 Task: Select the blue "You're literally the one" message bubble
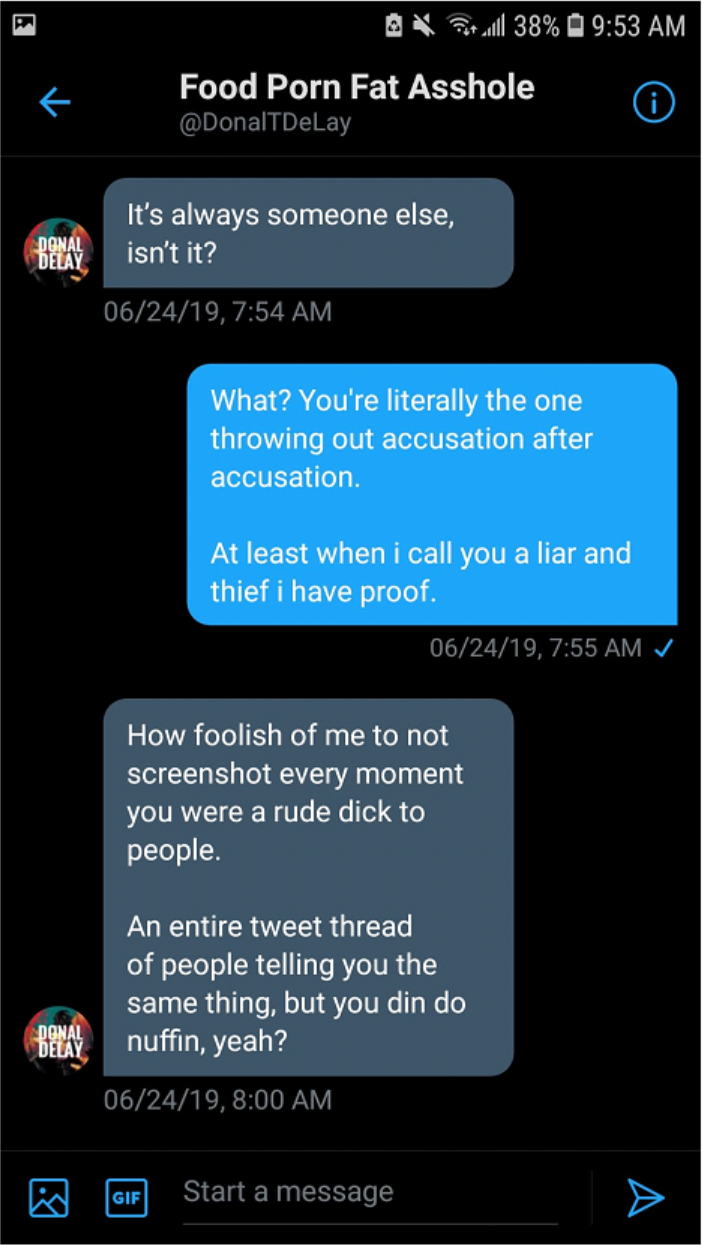click(432, 495)
